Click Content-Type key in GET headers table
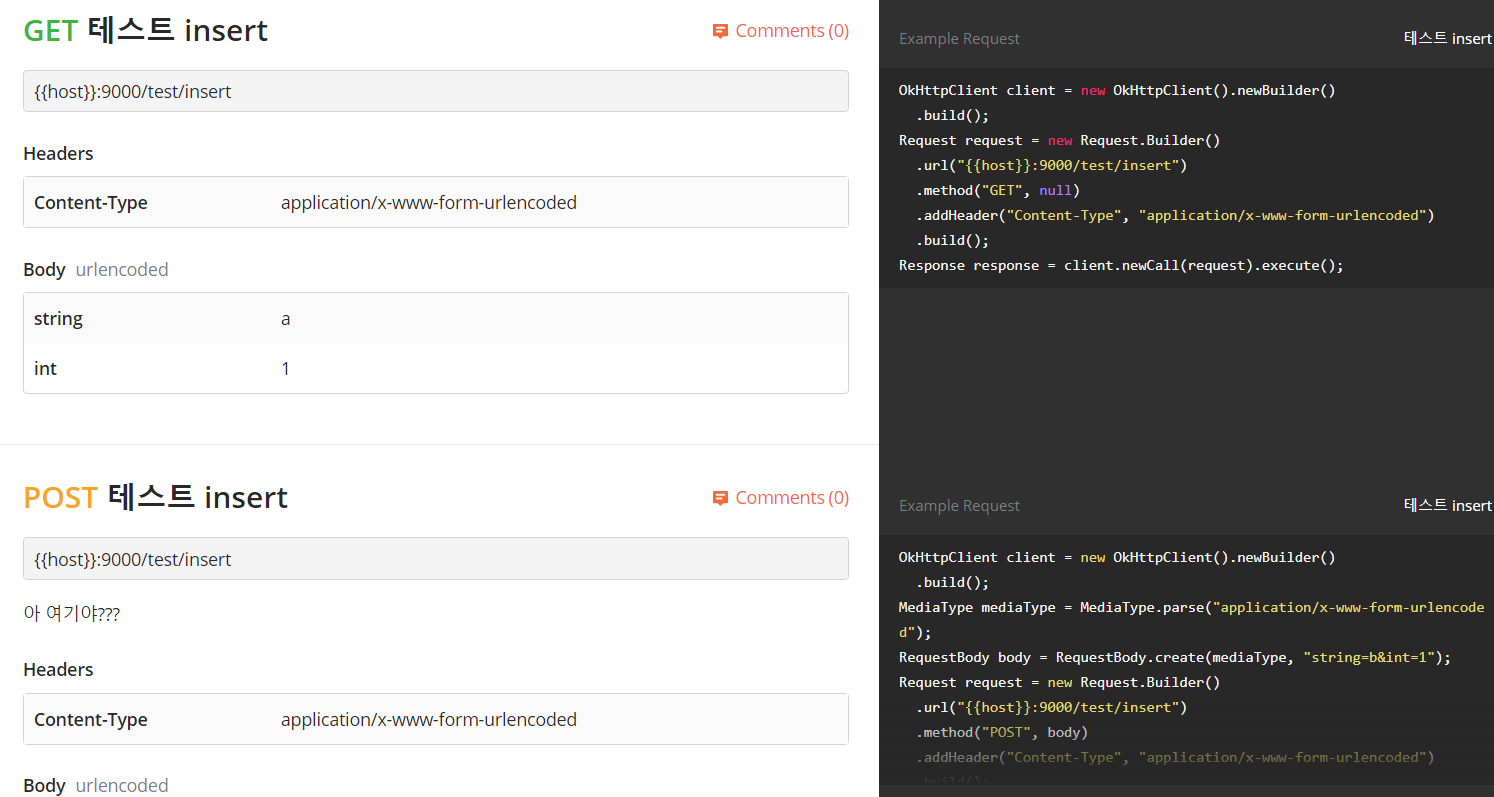The height and width of the screenshot is (797, 1494). tap(91, 203)
